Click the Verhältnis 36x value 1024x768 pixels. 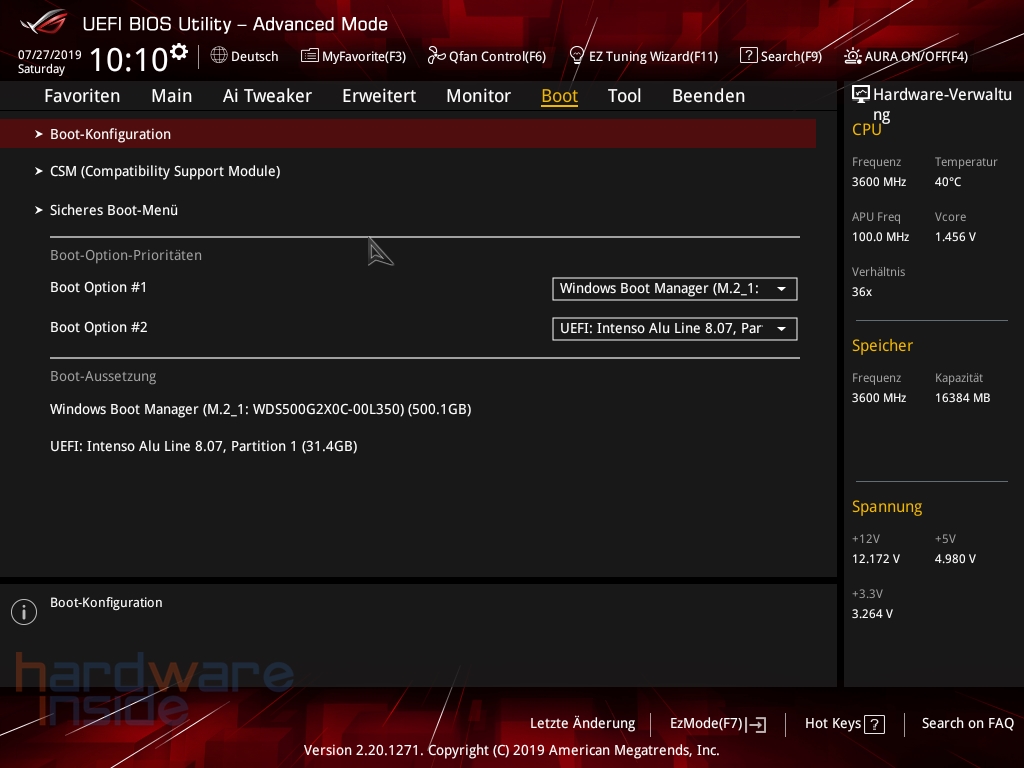point(862,292)
